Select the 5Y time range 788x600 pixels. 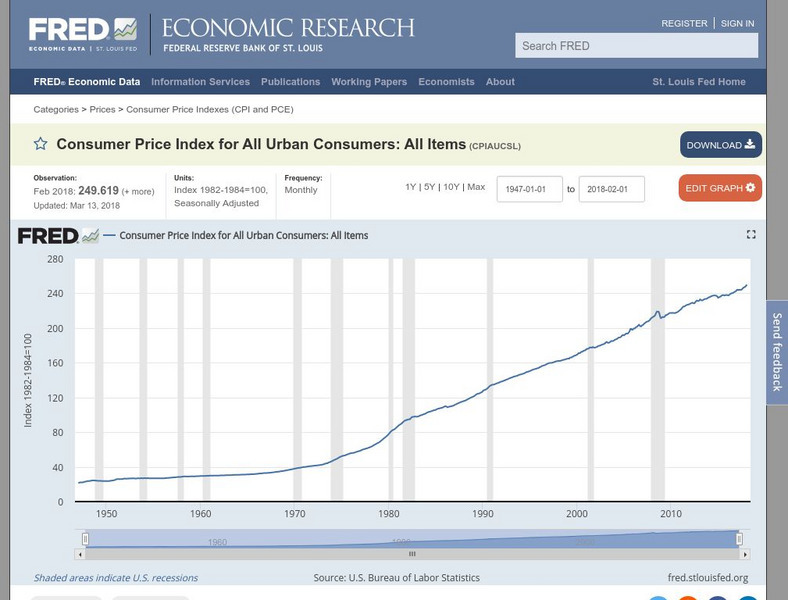430,187
